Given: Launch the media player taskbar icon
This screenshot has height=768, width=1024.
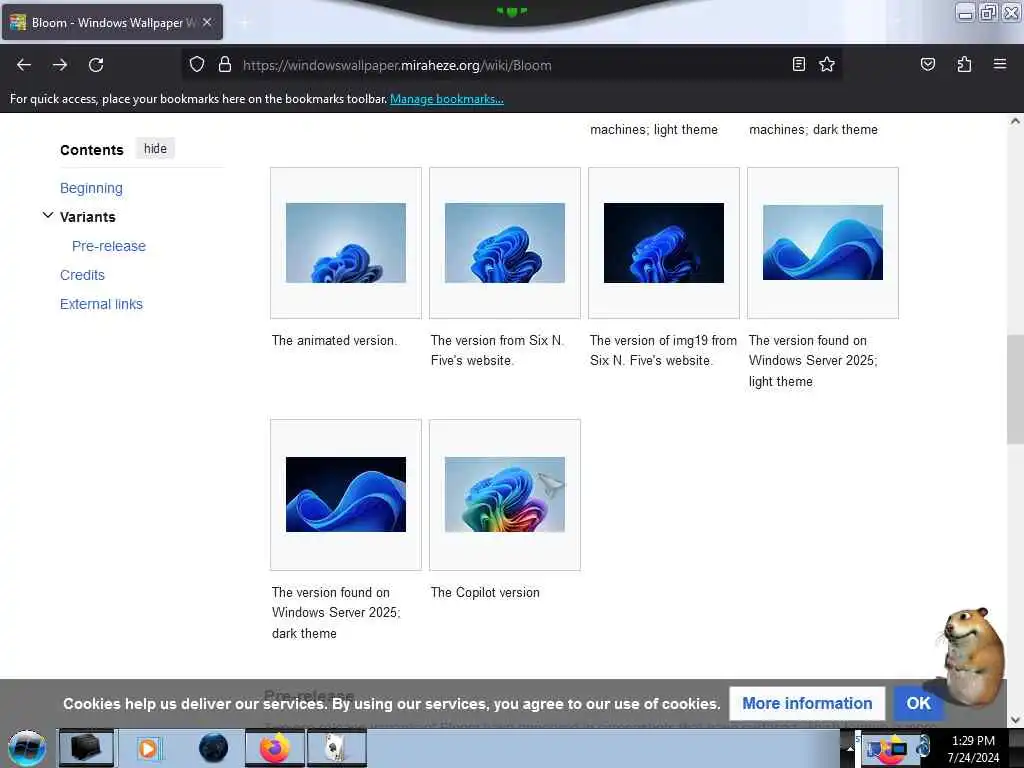Looking at the screenshot, I should point(149,748).
